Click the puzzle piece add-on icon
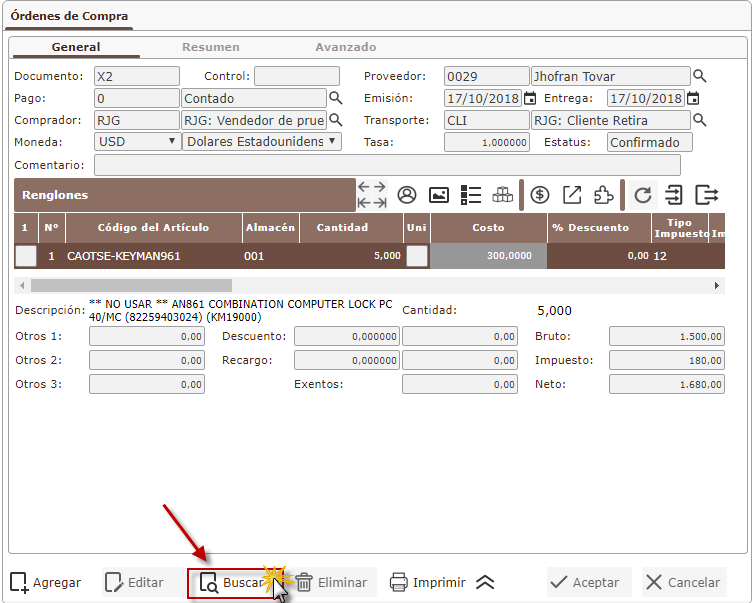Viewport: 755px width, 603px height. click(603, 195)
